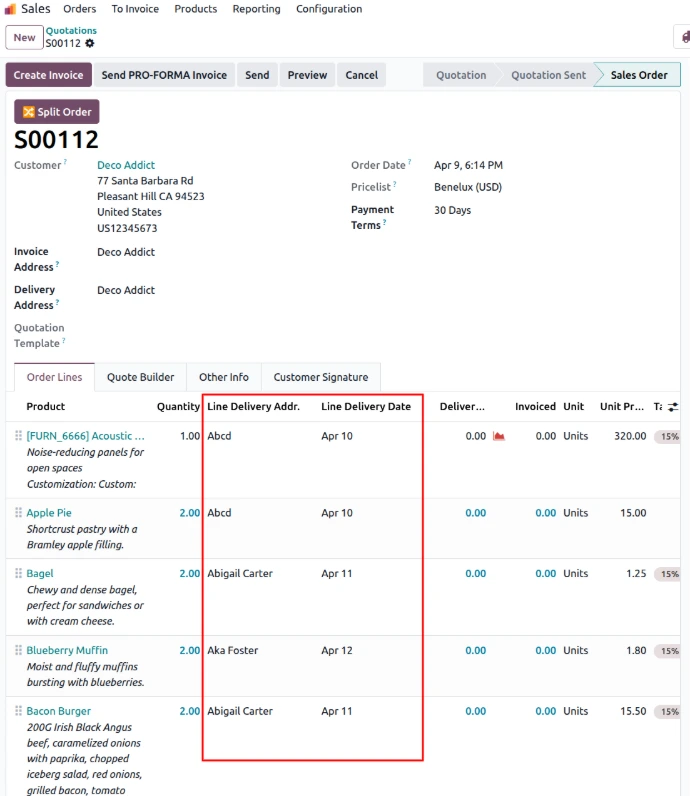Click the Sales app home icon
Screen dimensions: 690x796
10,9
